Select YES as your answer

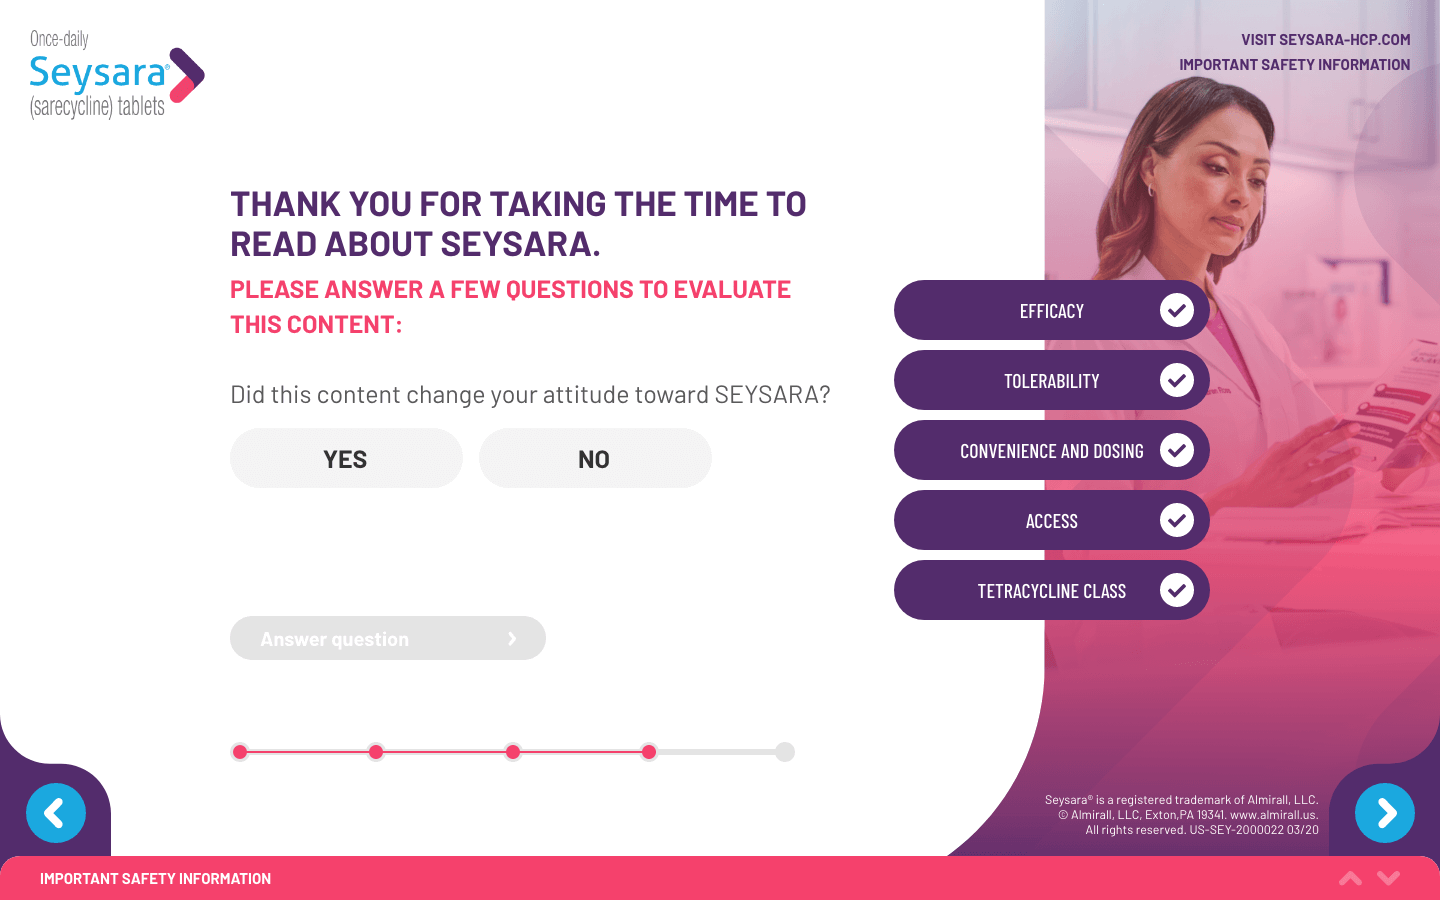[346, 459]
